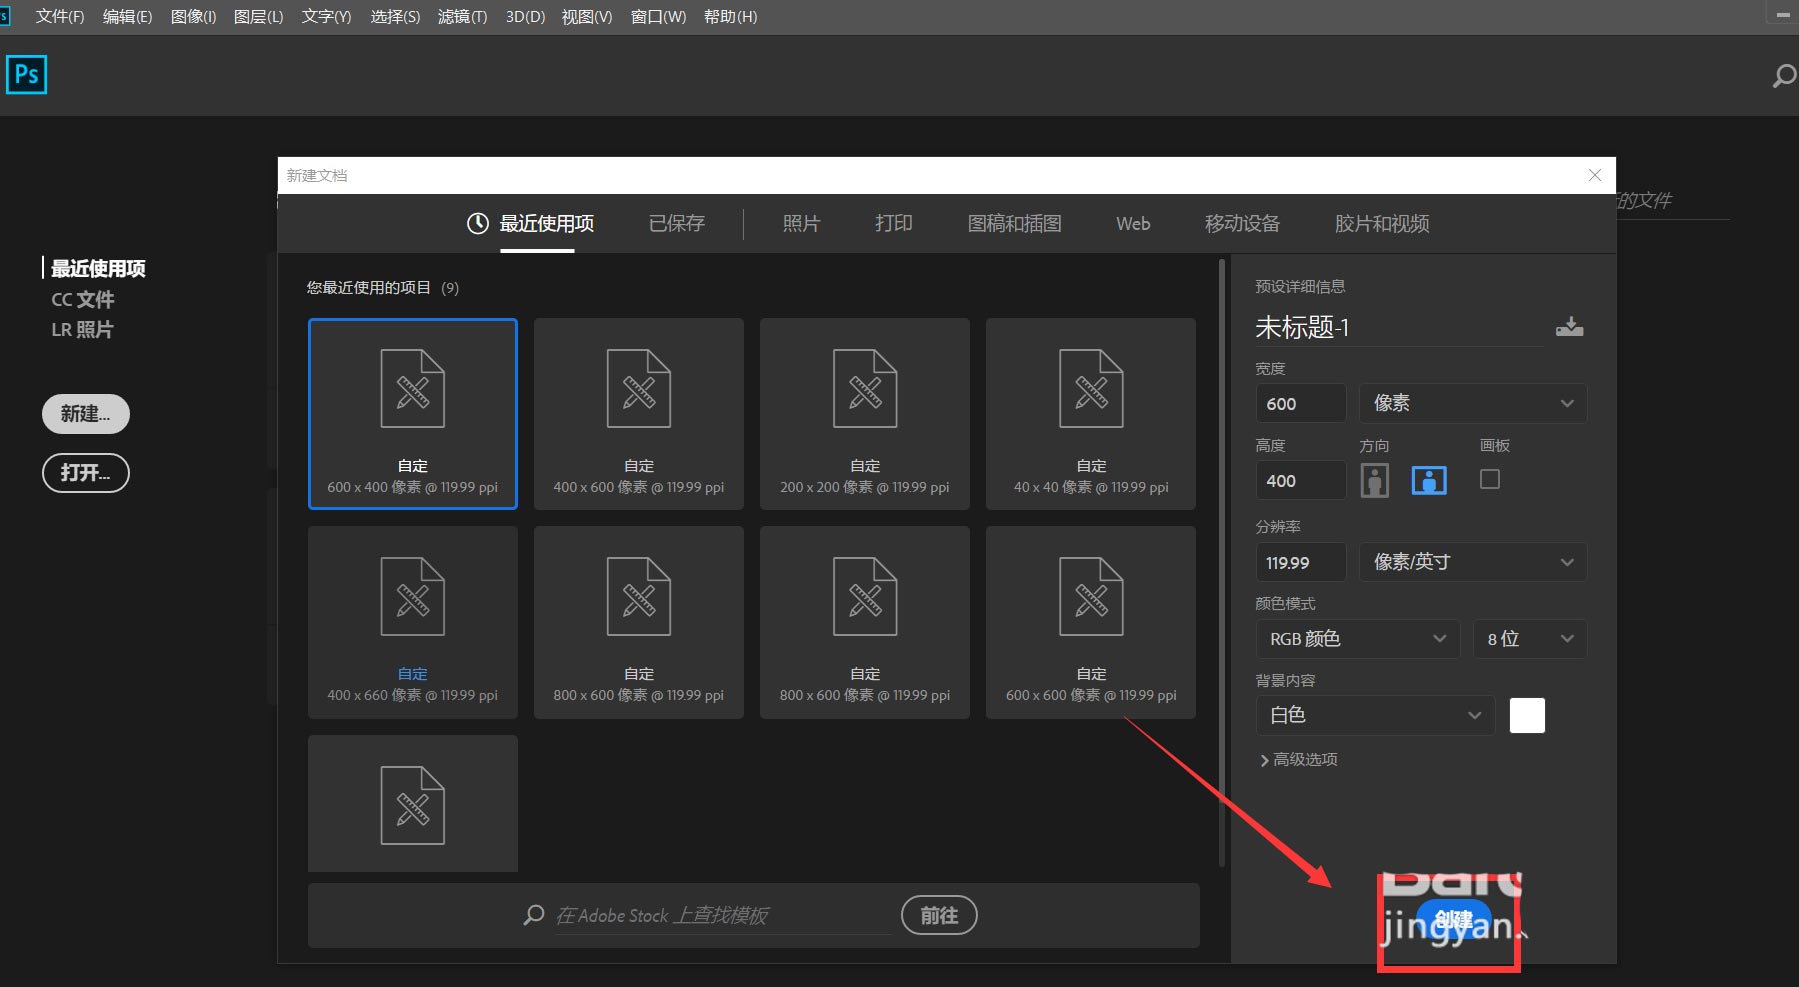Click the Adobe Stock template search field

click(723, 916)
